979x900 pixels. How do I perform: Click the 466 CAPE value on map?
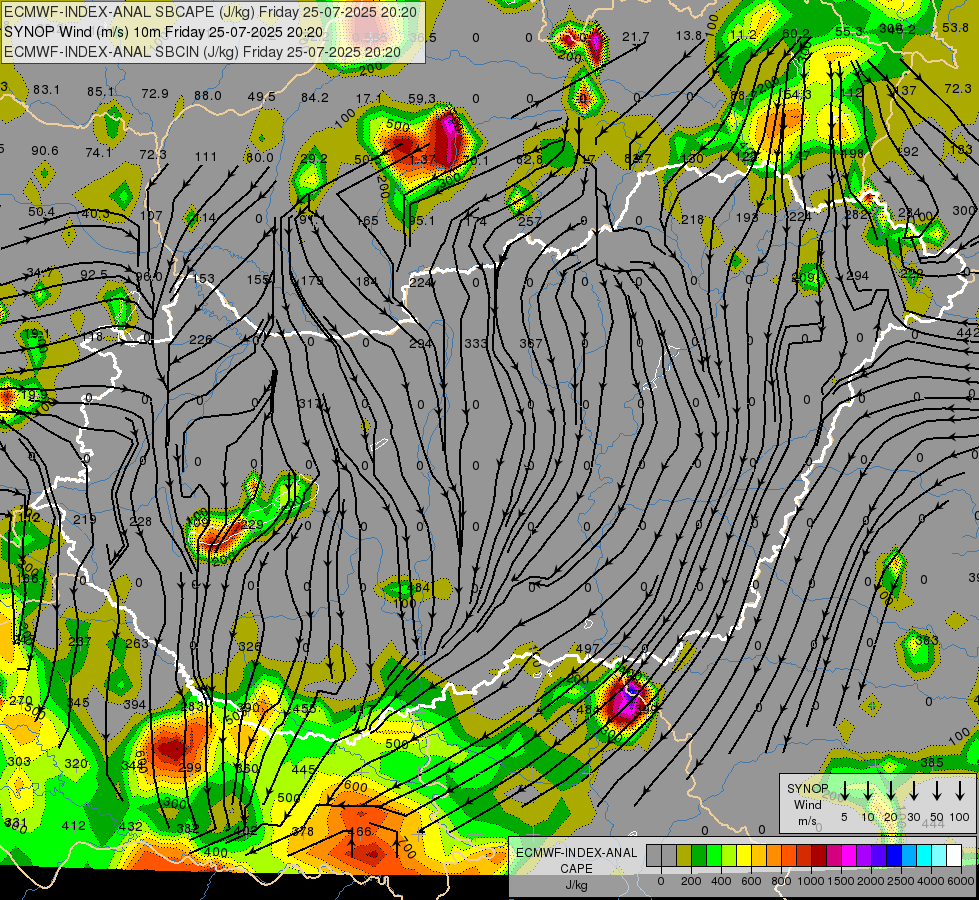pyautogui.click(x=360, y=831)
